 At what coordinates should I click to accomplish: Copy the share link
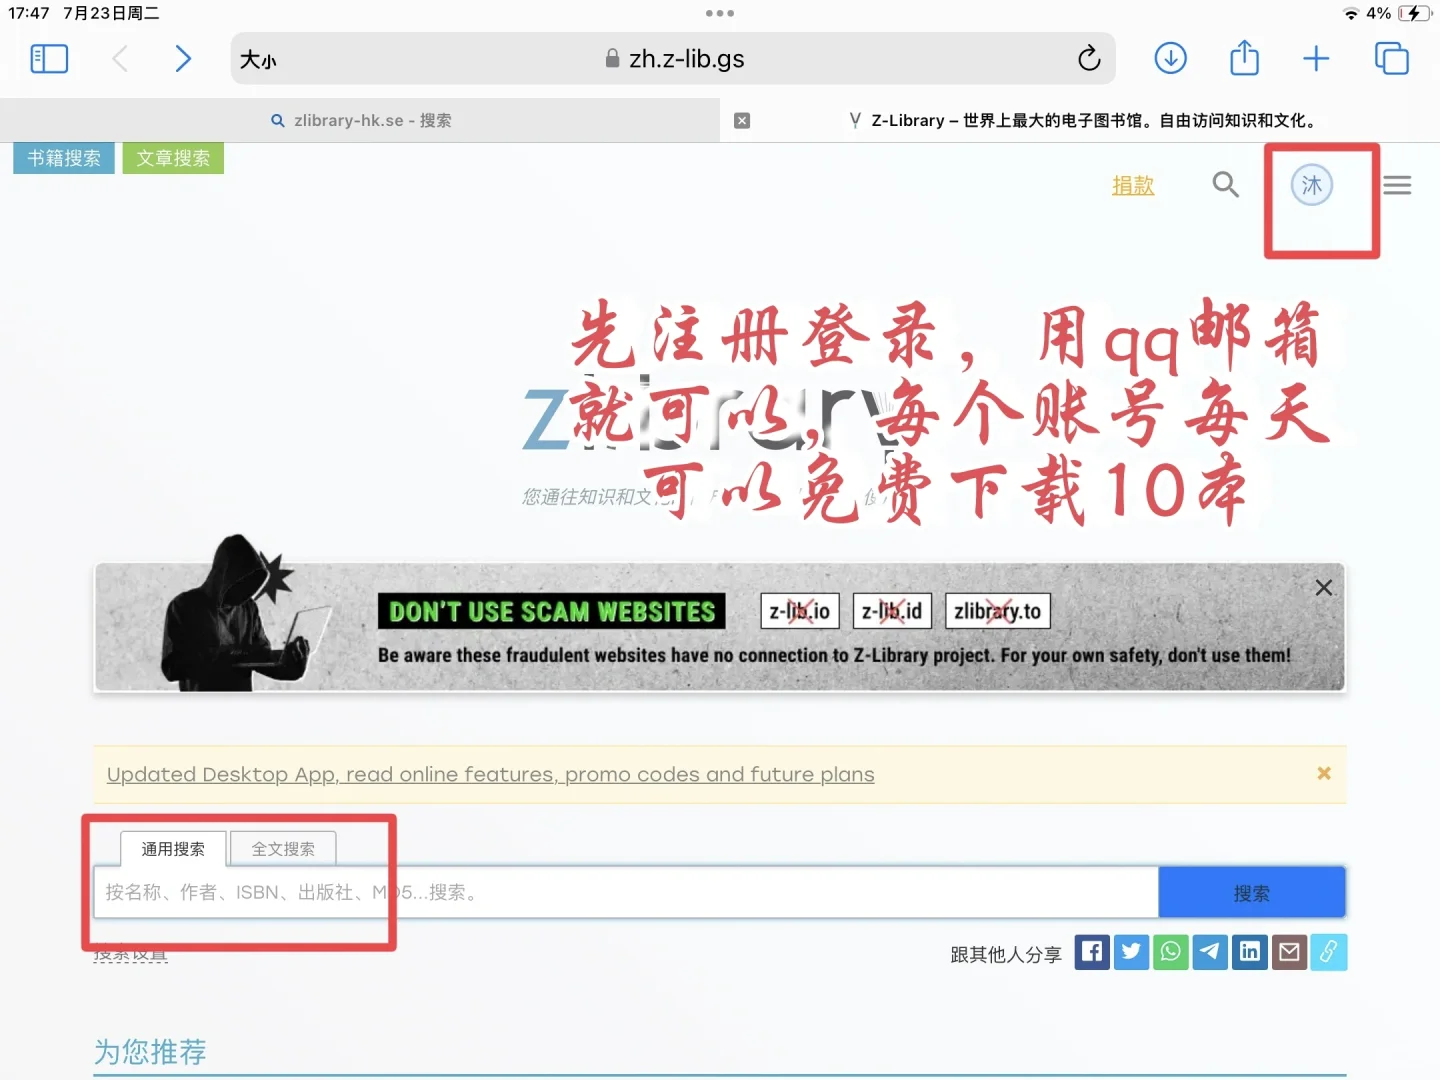[1329, 952]
